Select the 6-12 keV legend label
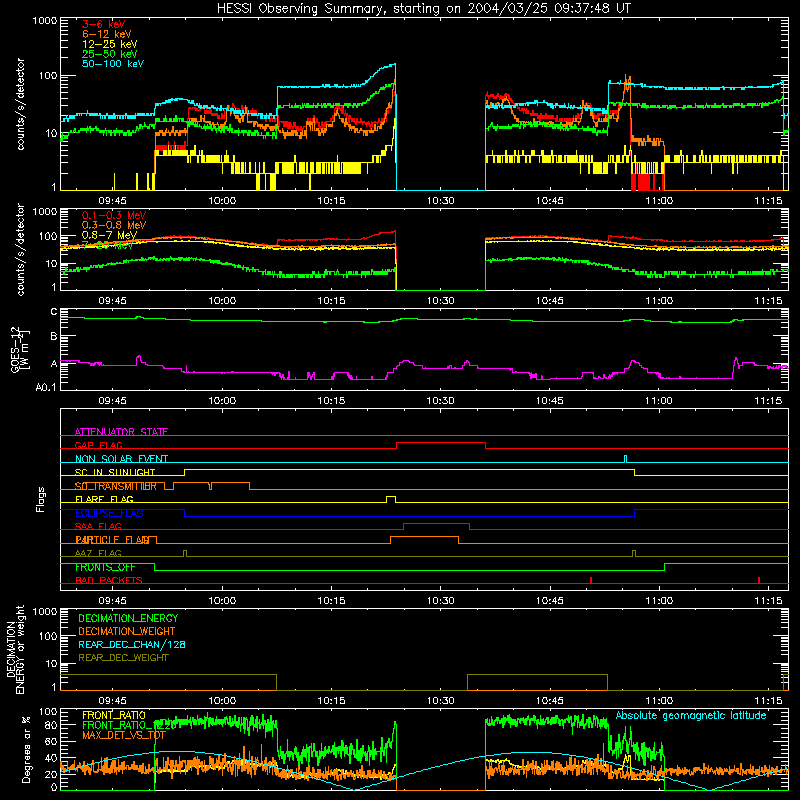The image size is (800, 800). [x=107, y=34]
